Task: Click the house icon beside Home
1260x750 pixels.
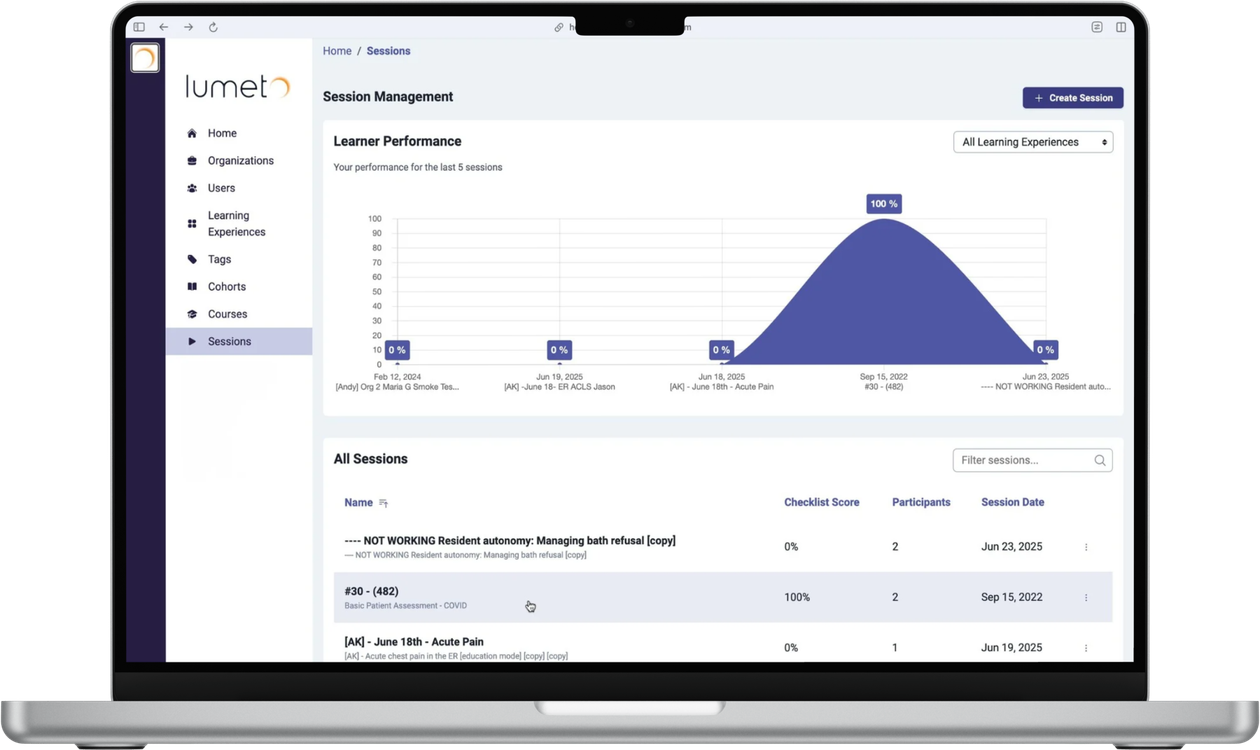Action: [x=192, y=133]
